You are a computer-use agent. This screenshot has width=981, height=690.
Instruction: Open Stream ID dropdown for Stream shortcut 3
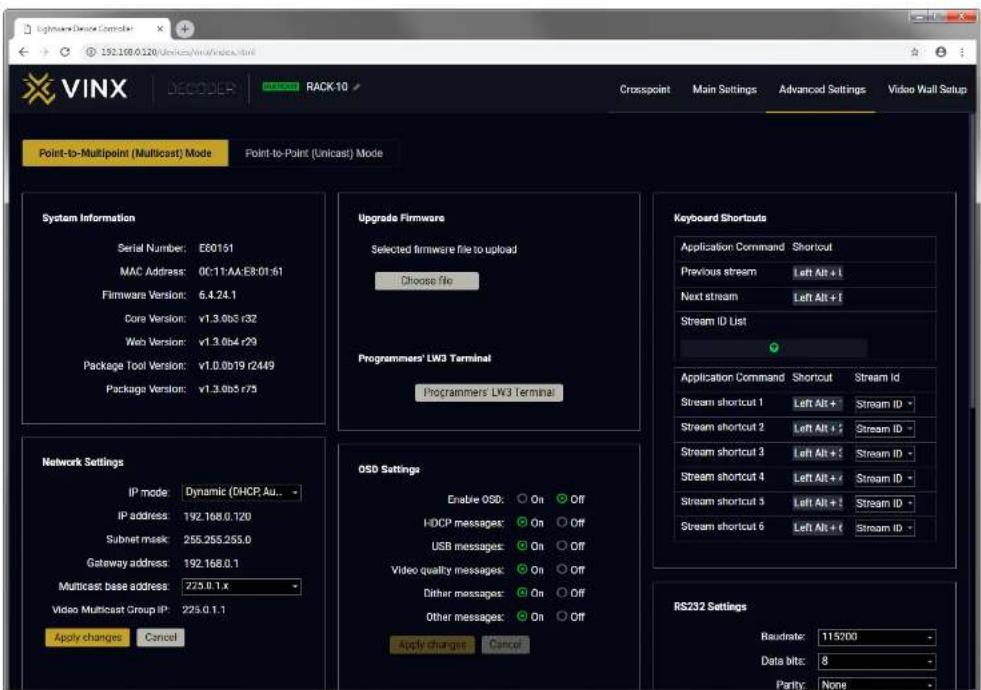click(884, 454)
